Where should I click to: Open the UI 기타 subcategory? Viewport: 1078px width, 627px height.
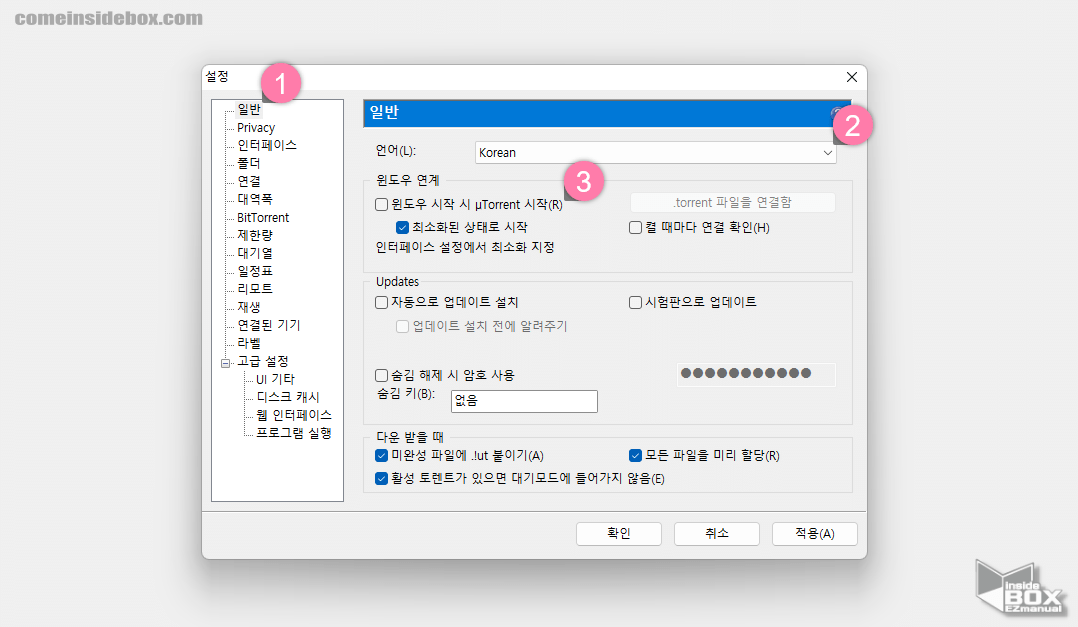(x=275, y=379)
